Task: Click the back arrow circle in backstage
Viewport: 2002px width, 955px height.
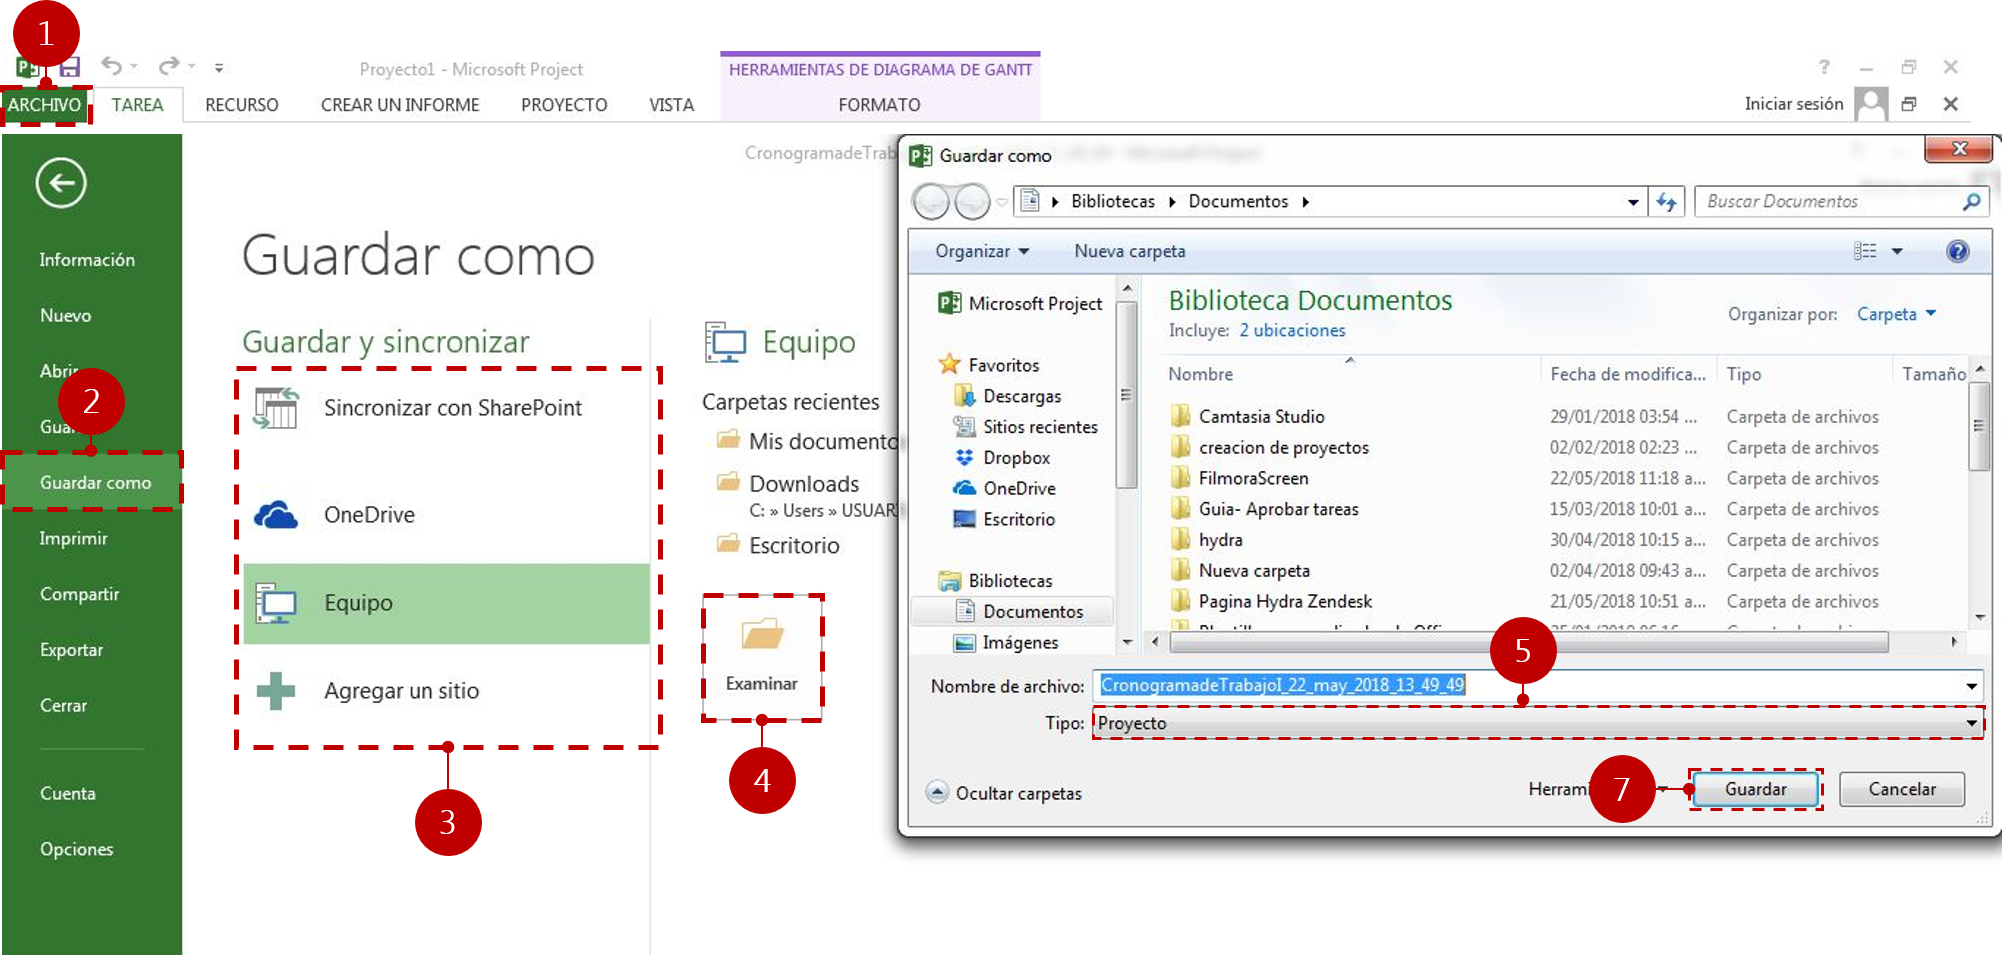Action: [61, 183]
